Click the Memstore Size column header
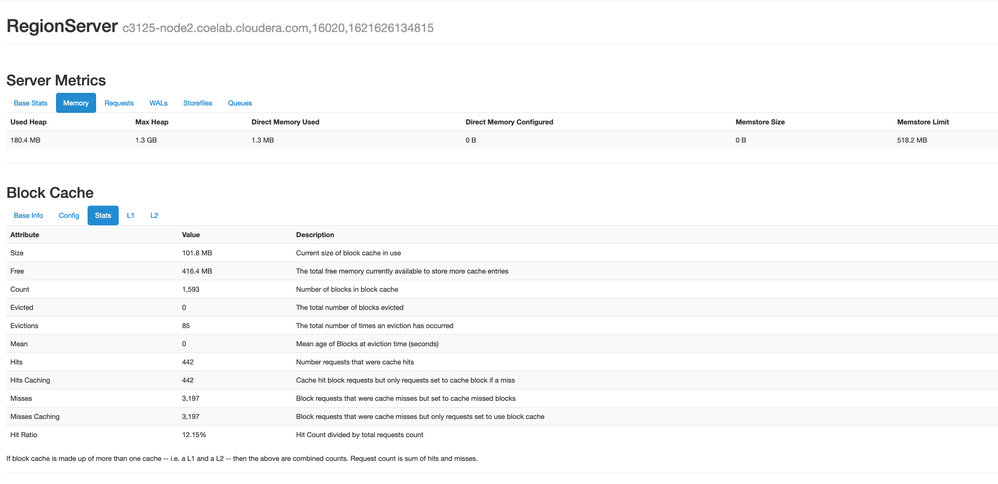 (760, 122)
